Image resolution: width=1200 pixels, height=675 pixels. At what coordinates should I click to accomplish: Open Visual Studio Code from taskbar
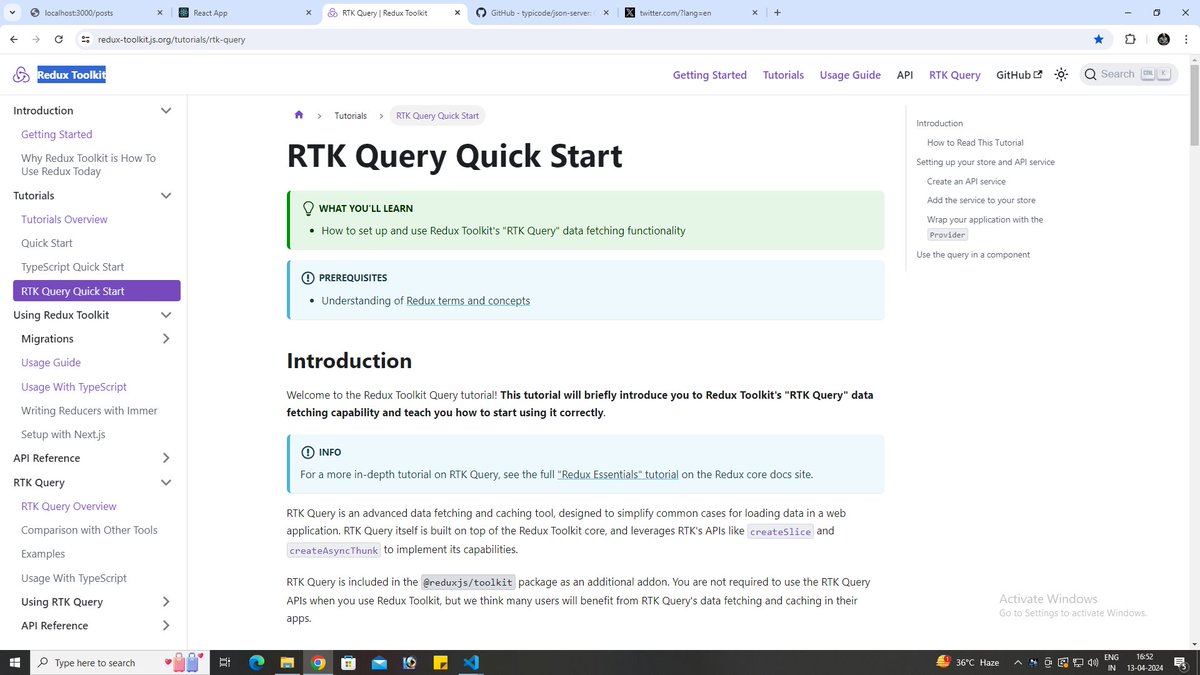coord(471,662)
